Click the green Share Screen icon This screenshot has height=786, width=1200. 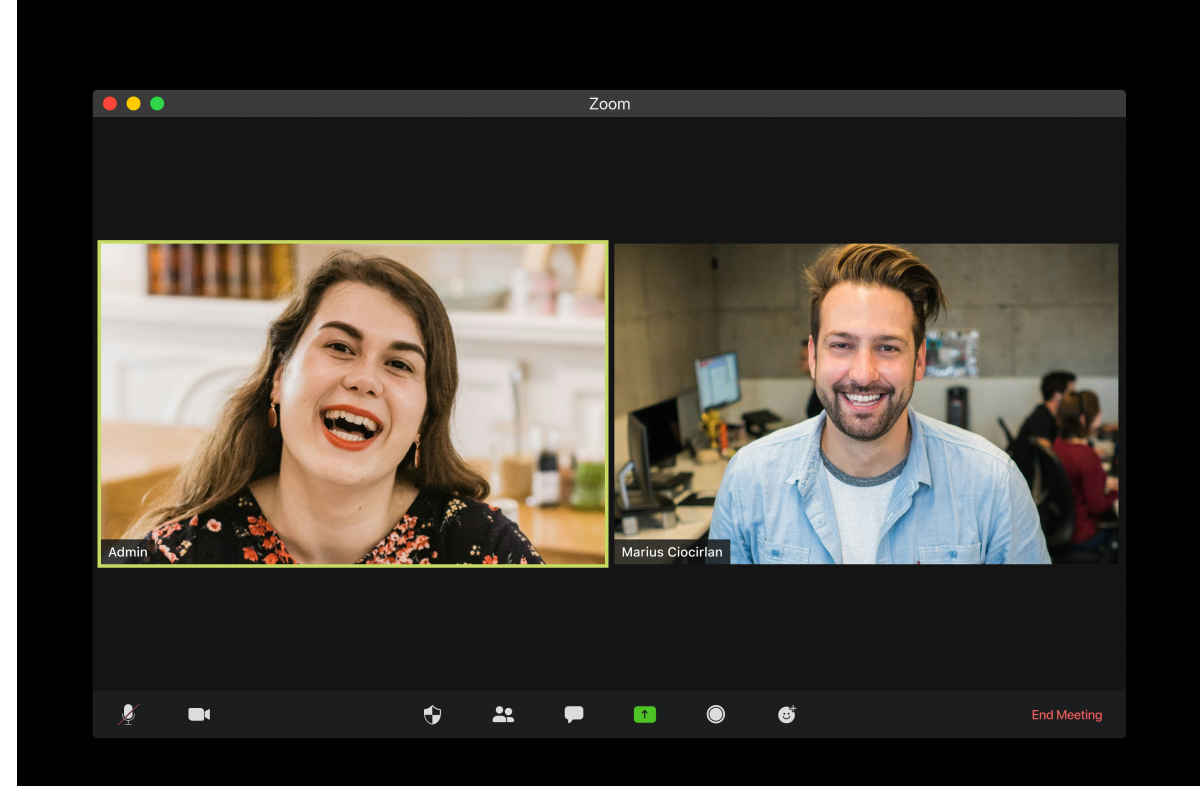(645, 714)
